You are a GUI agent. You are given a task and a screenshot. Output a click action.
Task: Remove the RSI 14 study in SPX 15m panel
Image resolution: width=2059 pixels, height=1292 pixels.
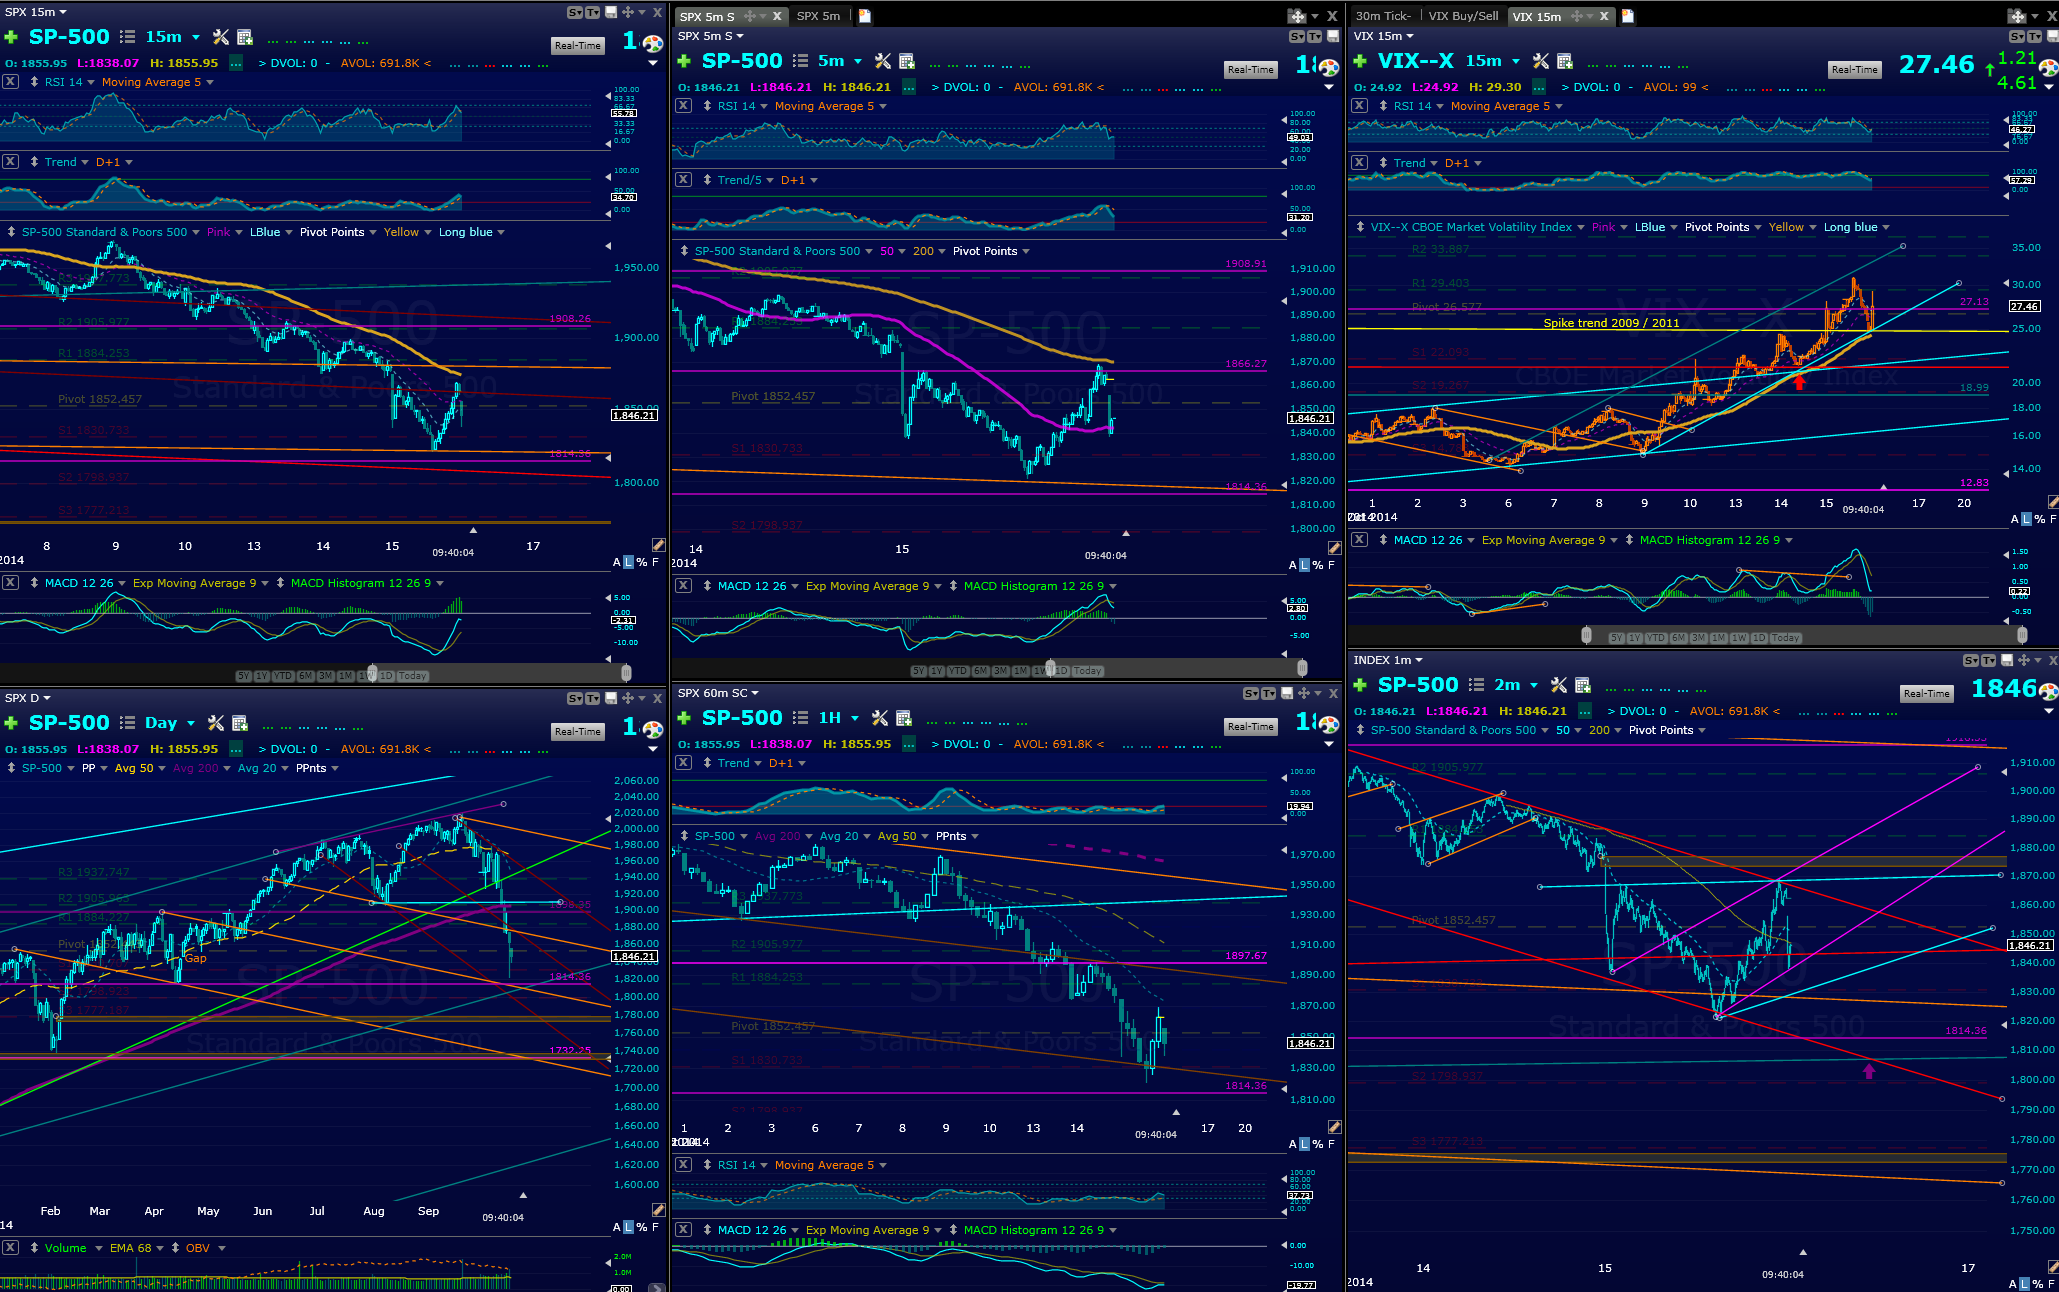[10, 82]
